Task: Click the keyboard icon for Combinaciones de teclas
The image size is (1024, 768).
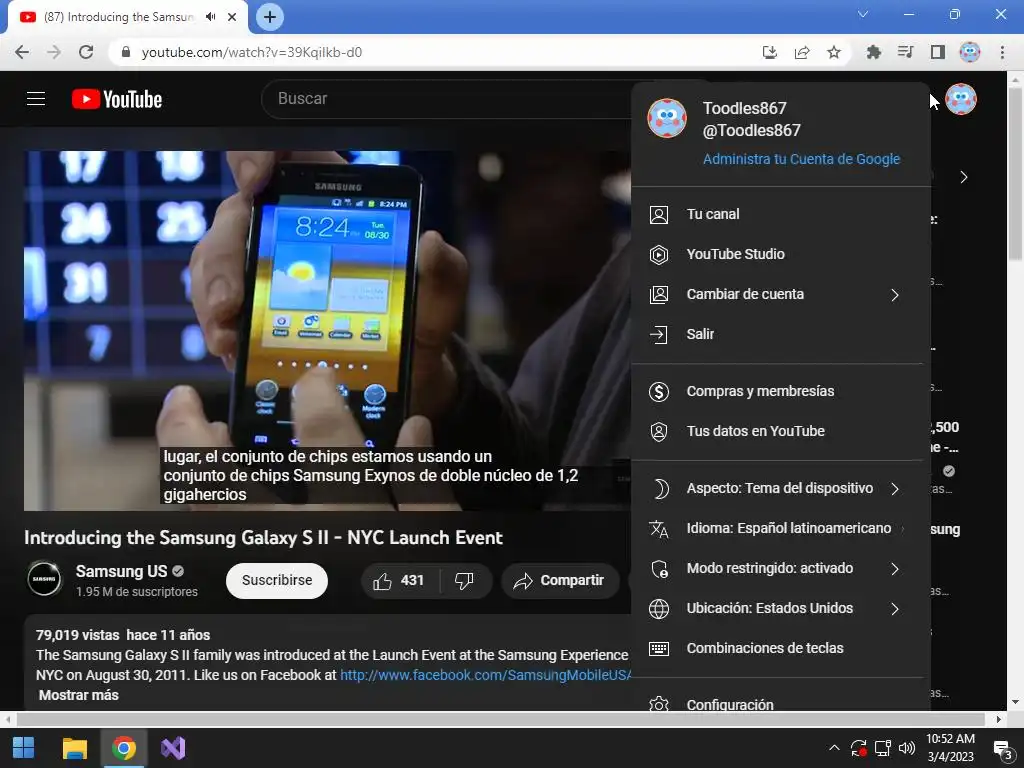Action: click(659, 648)
